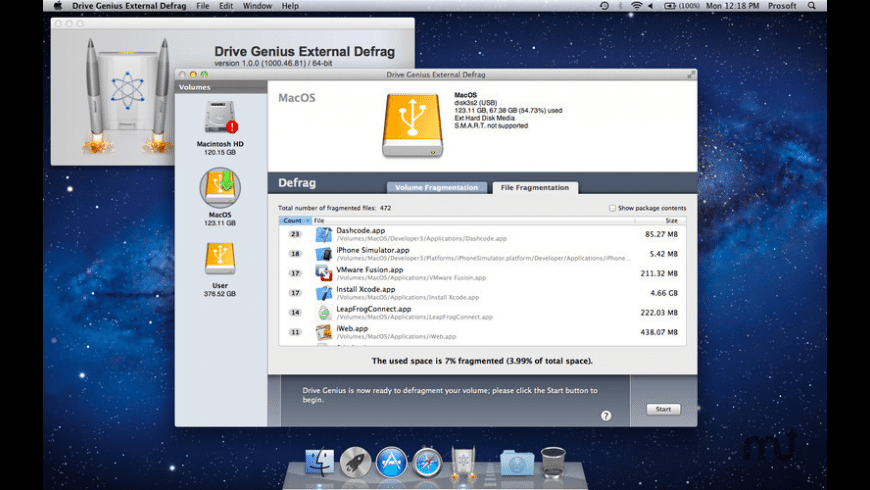Sort by the Size column header
The width and height of the screenshot is (870, 490).
(x=660, y=221)
